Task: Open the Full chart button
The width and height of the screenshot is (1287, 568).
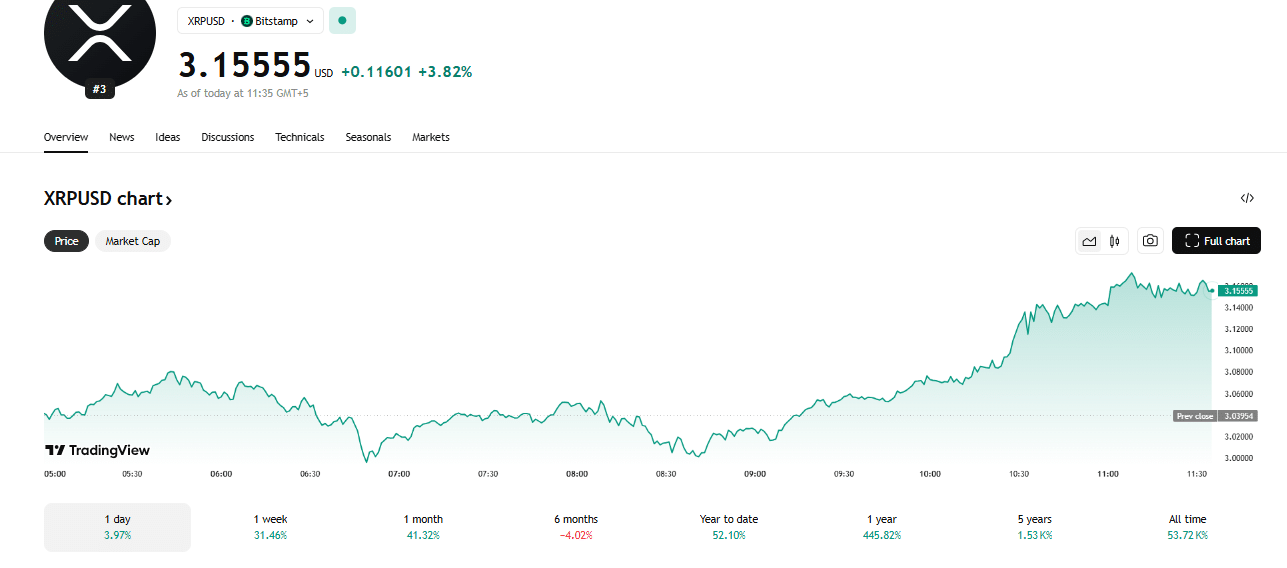Action: click(x=1217, y=241)
